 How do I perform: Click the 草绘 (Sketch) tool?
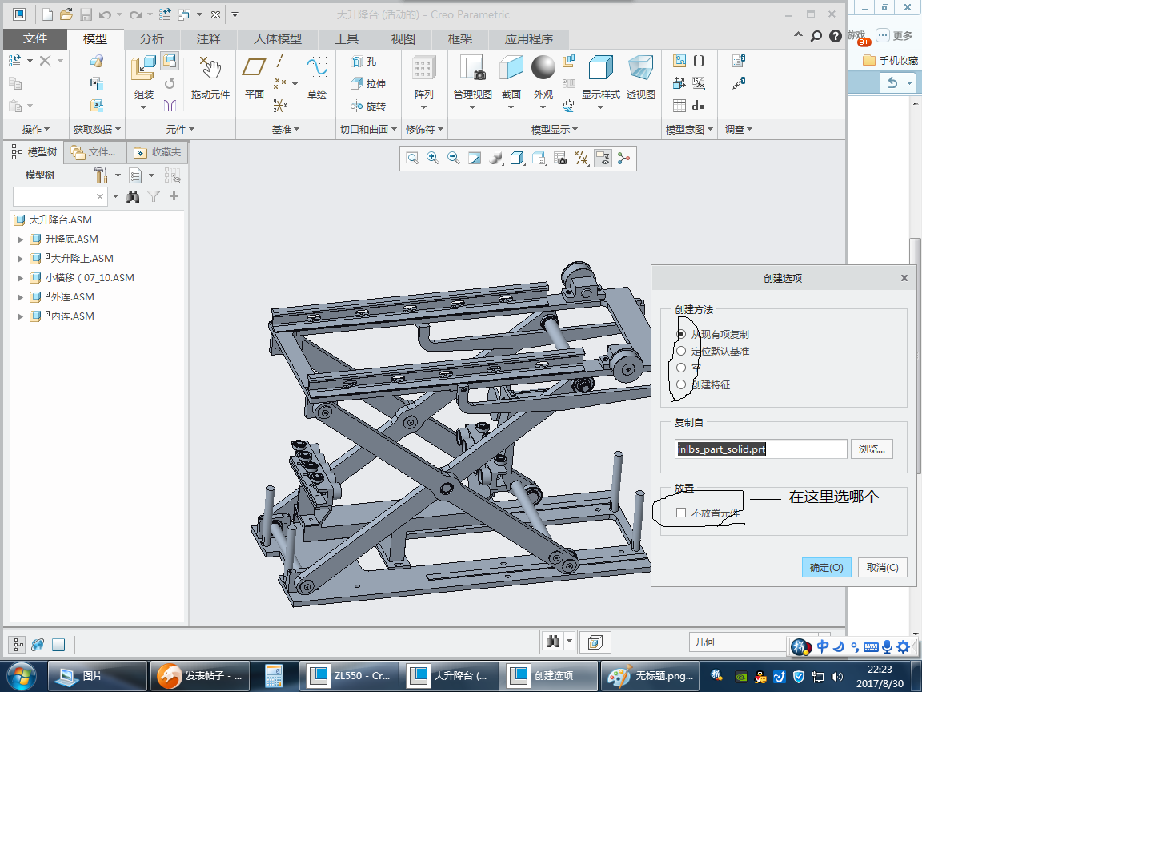[317, 78]
